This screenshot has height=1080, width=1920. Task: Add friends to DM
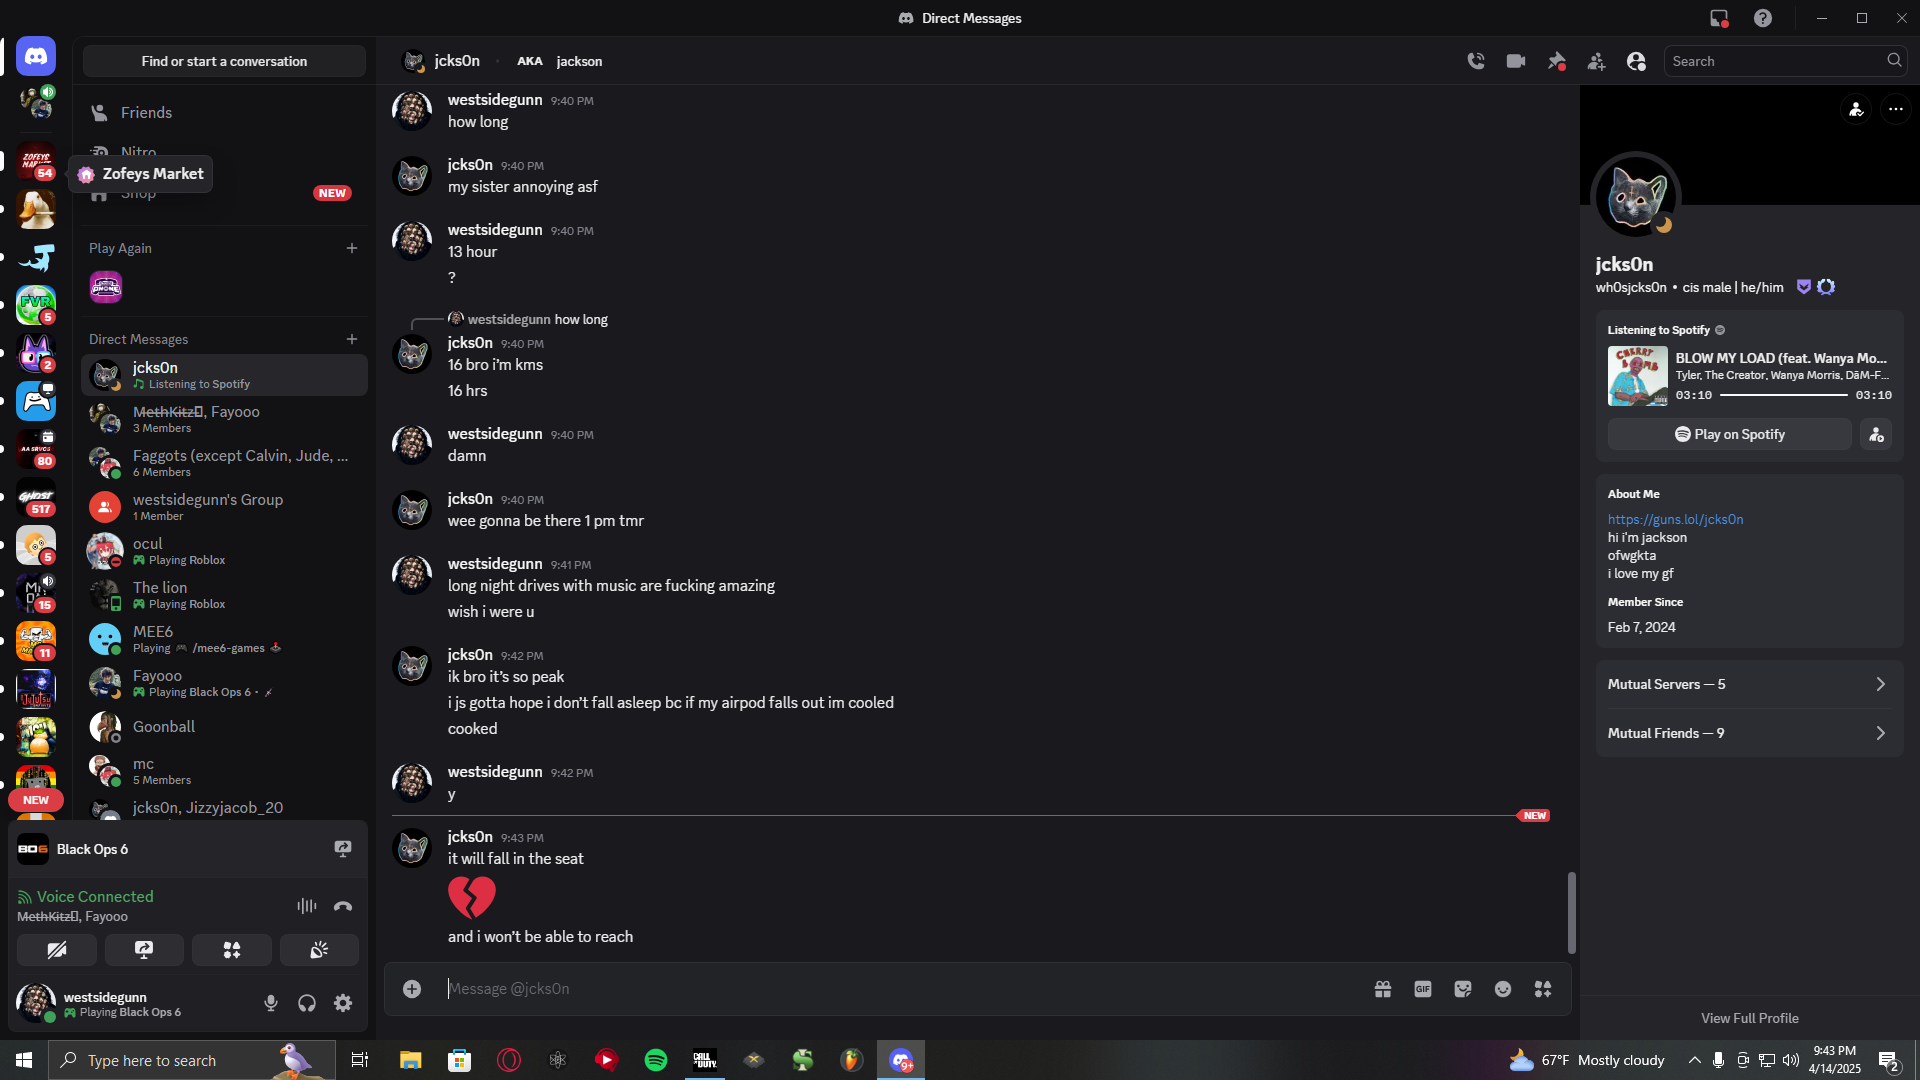coord(1596,61)
